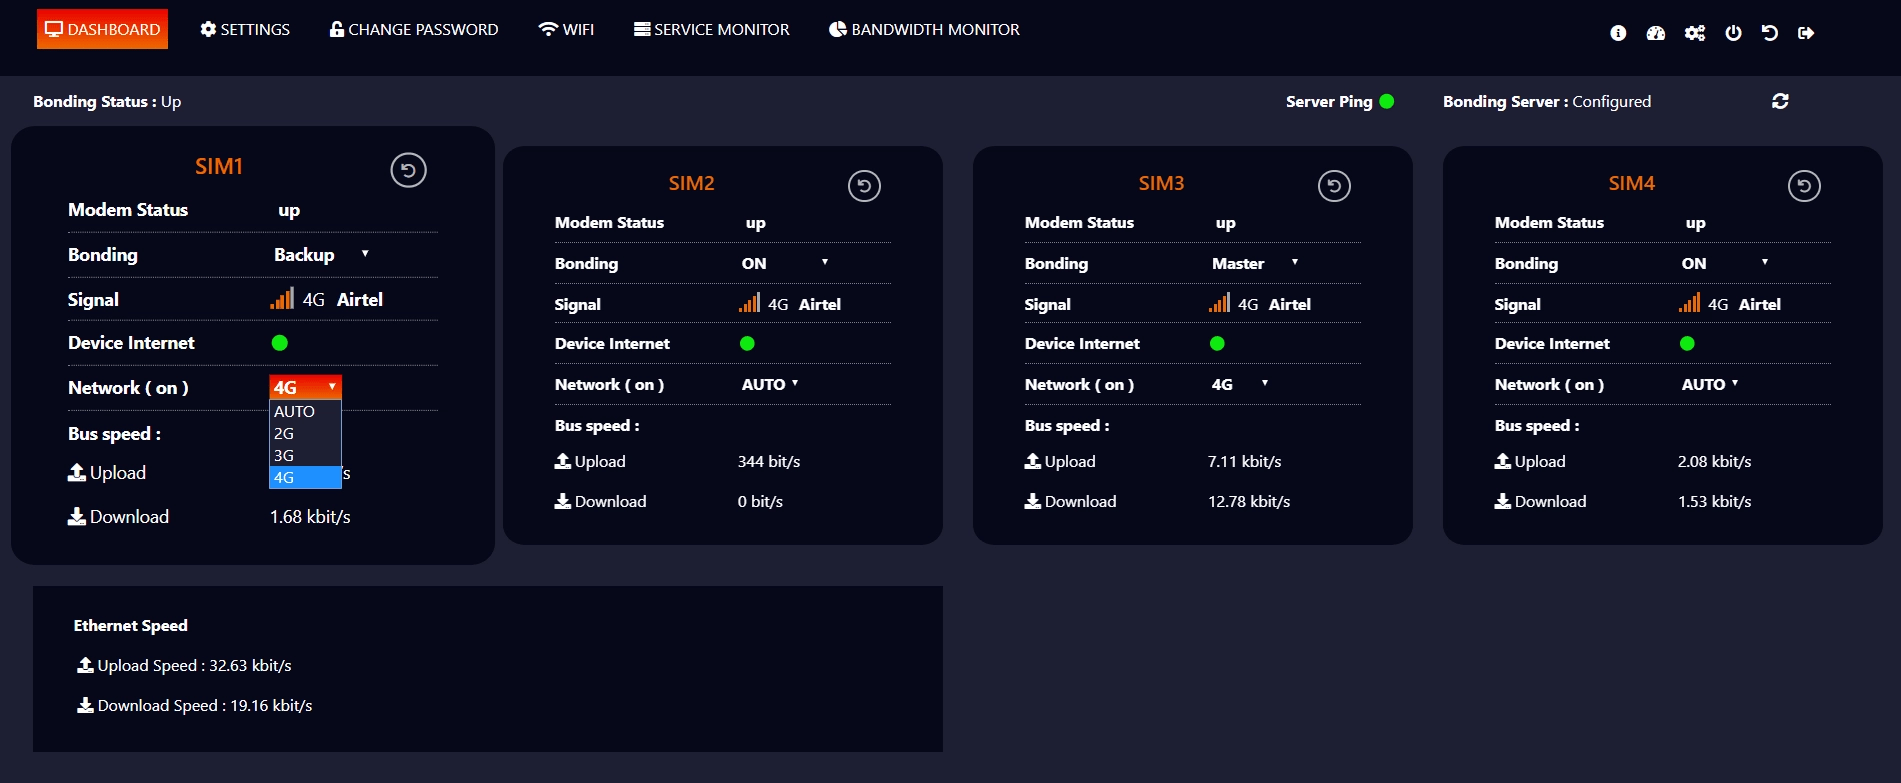Select 3G in SIM1 network list

click(306, 455)
